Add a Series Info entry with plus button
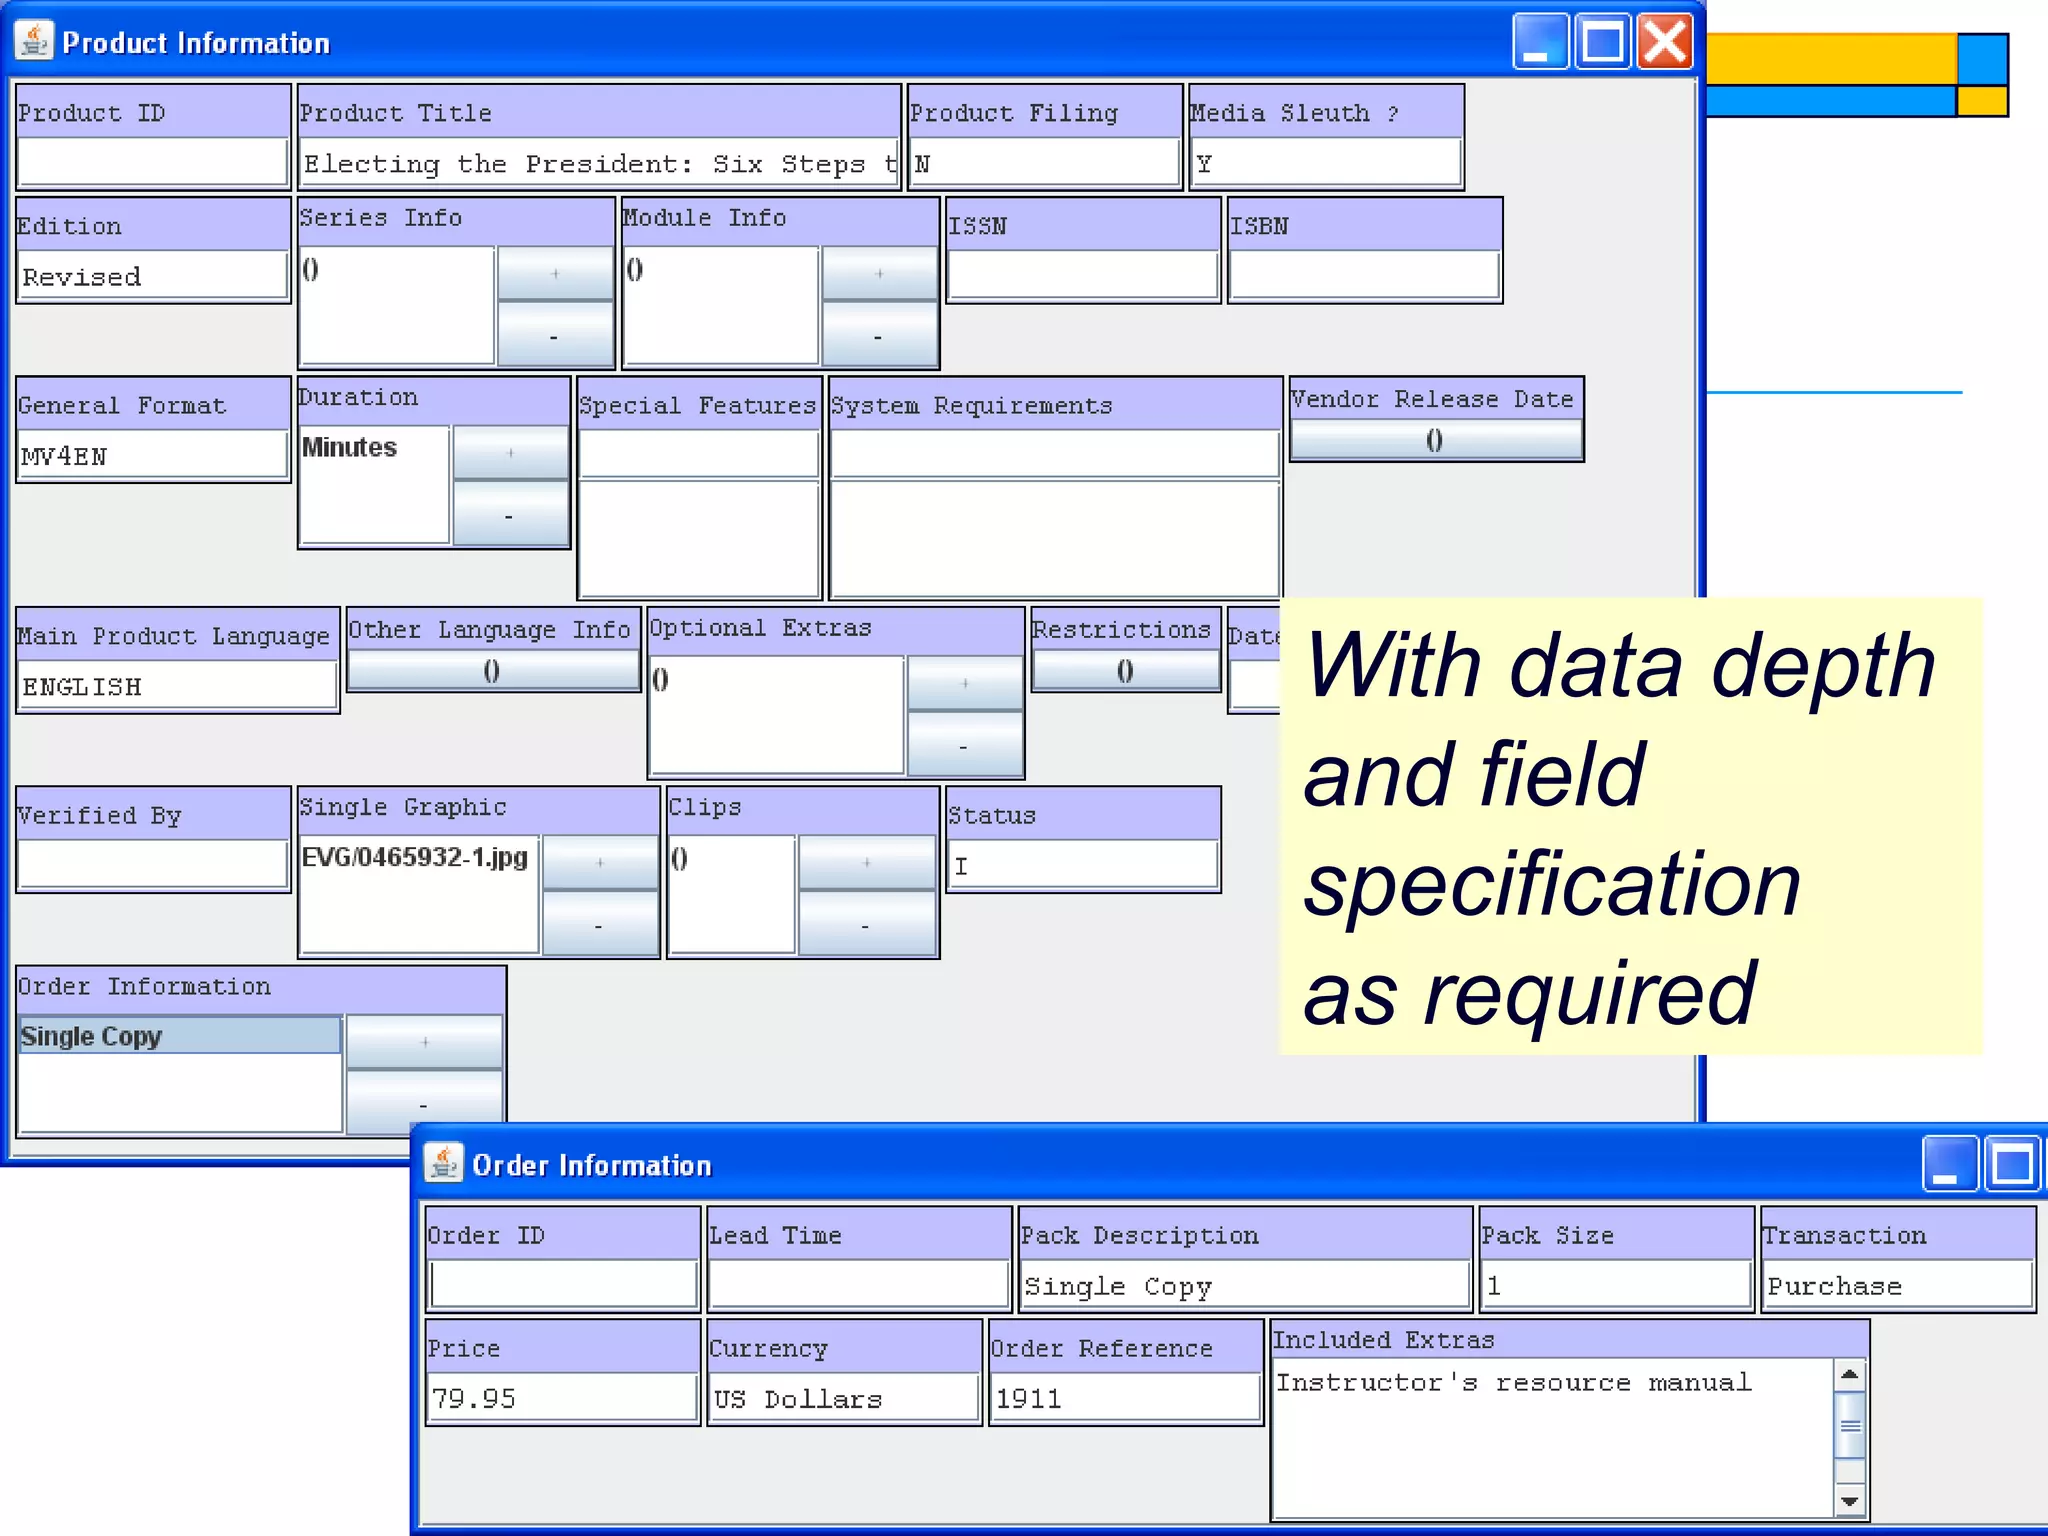This screenshot has height=1536, width=2048. pyautogui.click(x=555, y=273)
